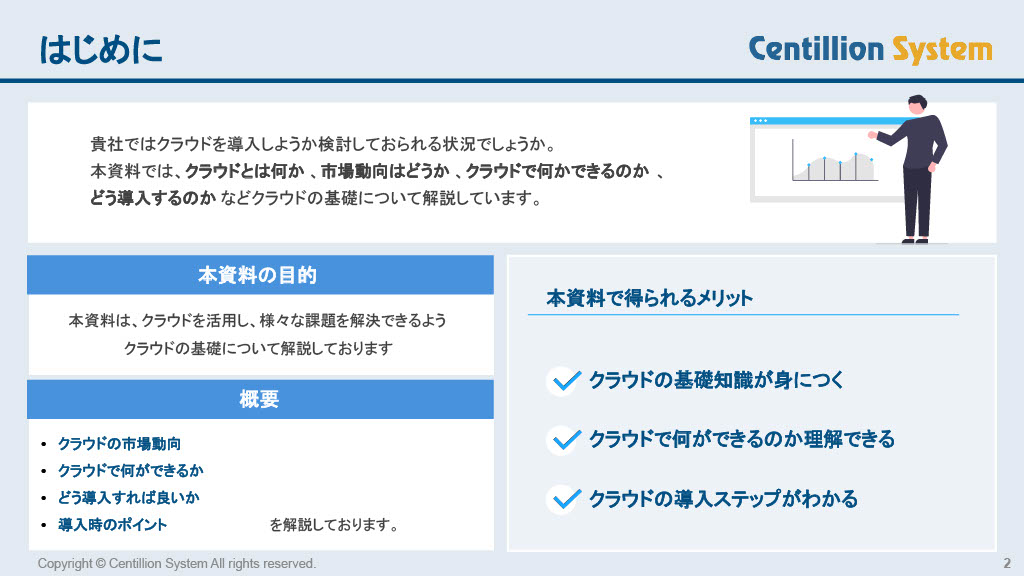
Task: Click the line chart in the illustration
Action: [x=834, y=165]
